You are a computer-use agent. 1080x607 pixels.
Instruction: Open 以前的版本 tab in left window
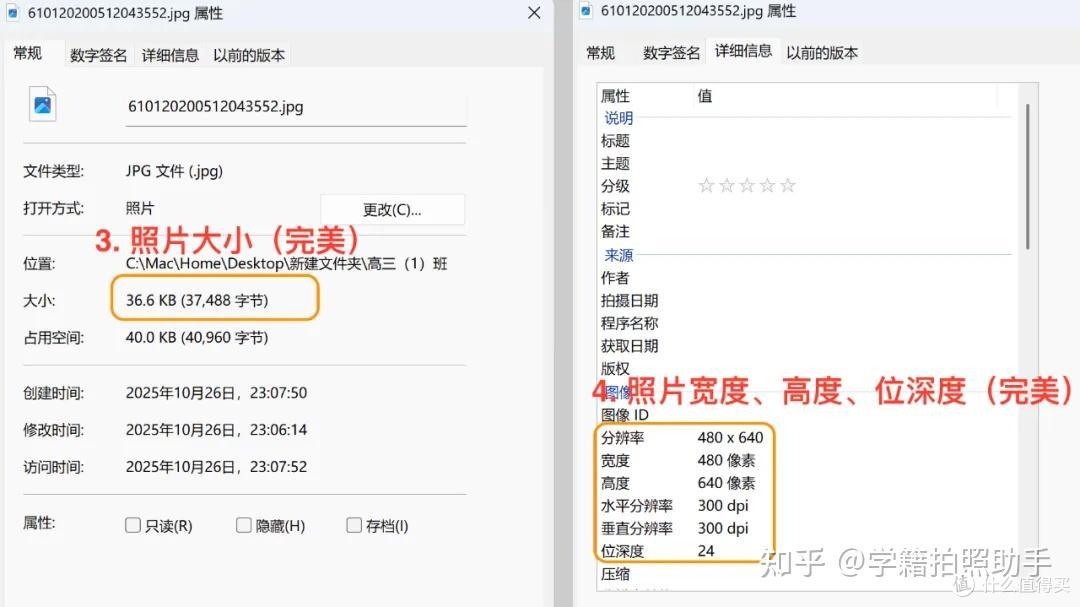[x=249, y=55]
